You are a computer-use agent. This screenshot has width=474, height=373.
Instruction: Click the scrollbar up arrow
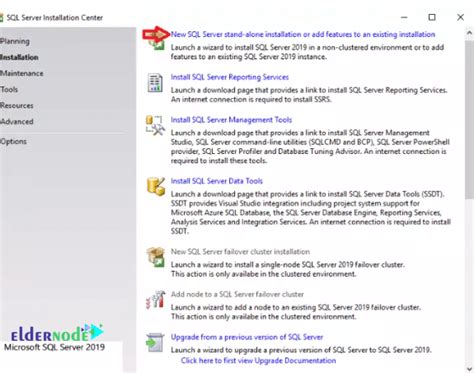469,33
